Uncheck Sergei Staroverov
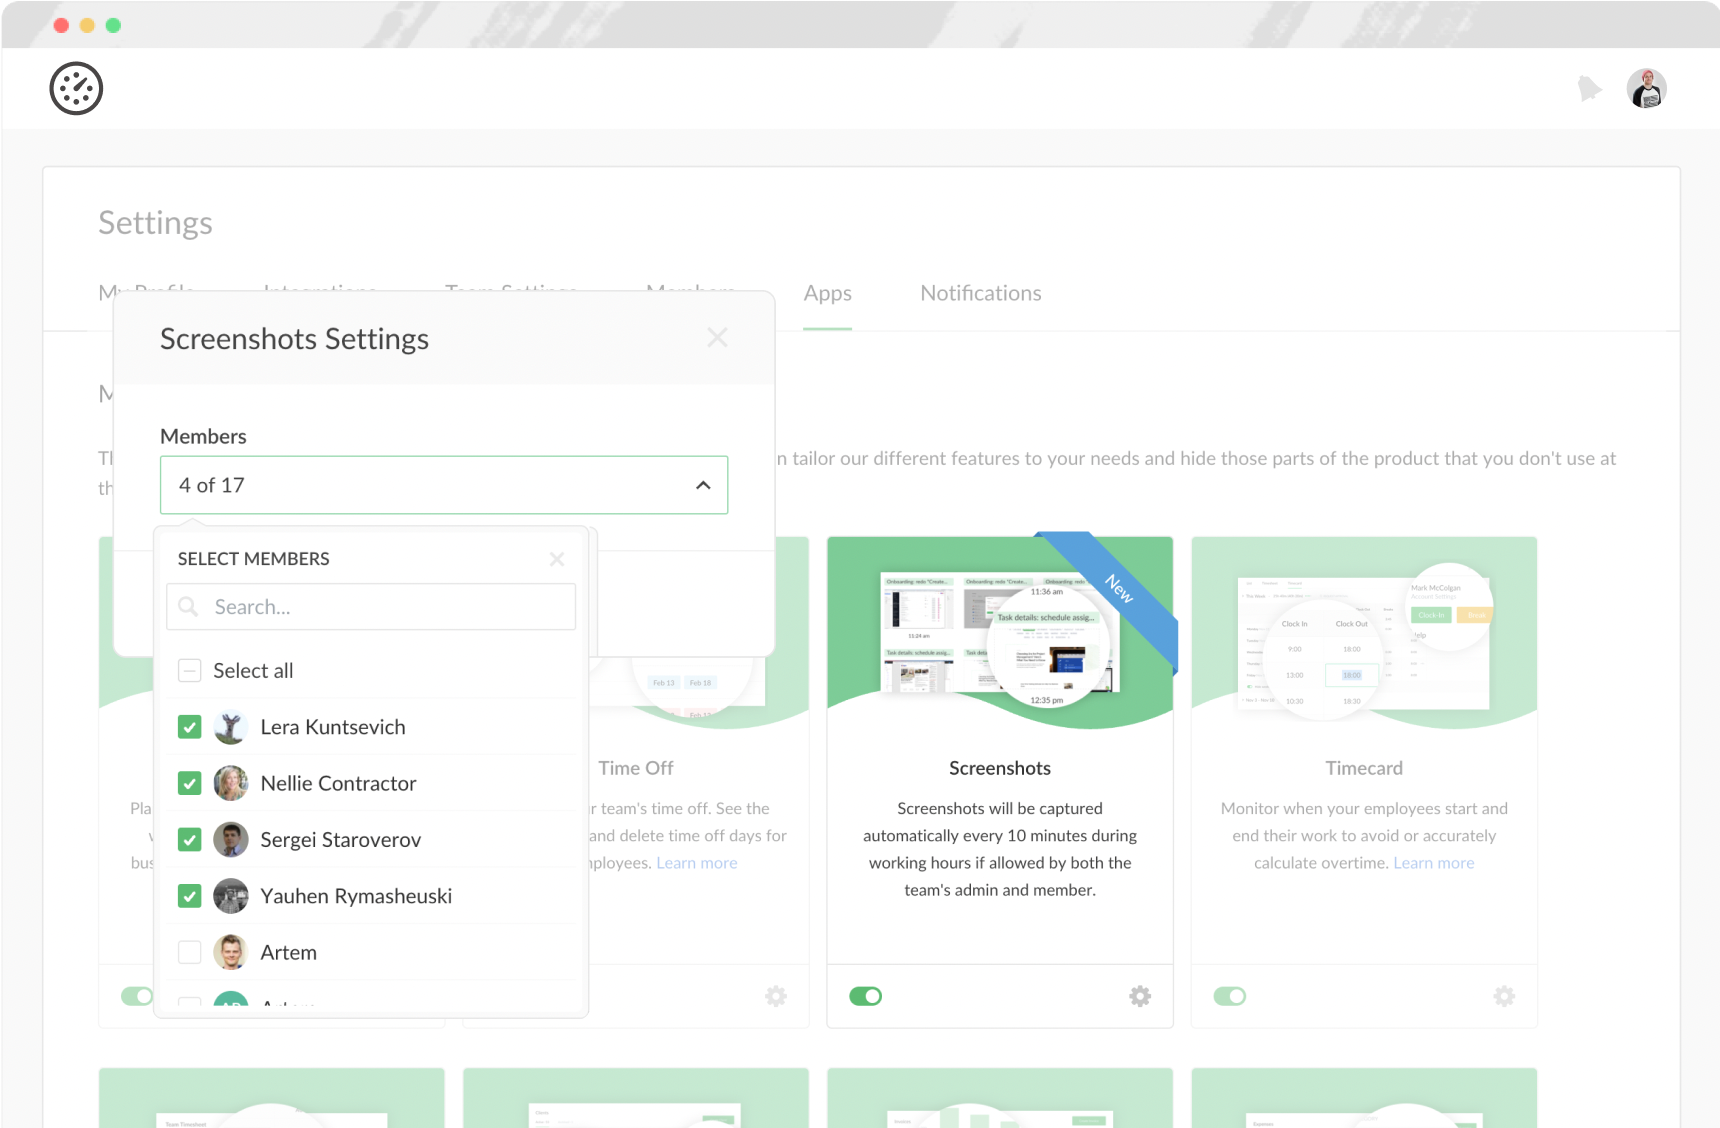The height and width of the screenshot is (1128, 1720). (190, 840)
